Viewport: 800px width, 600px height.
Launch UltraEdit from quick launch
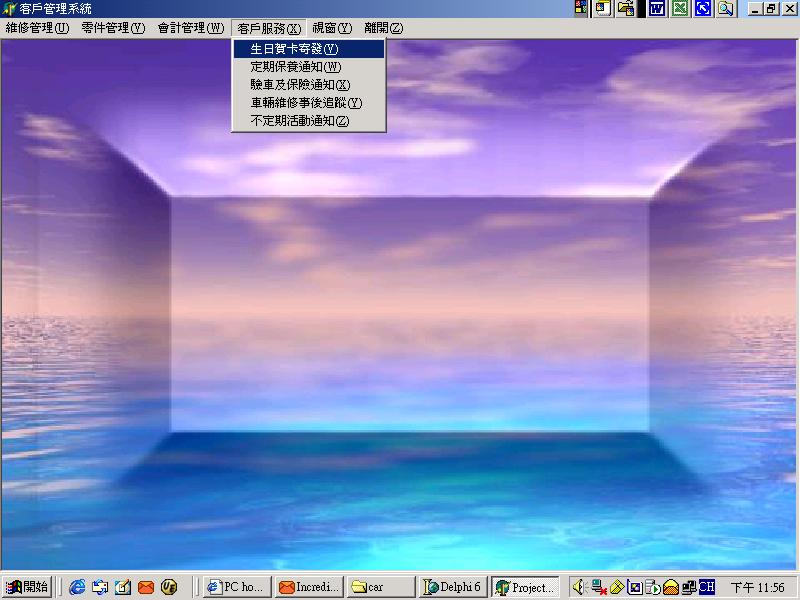click(169, 587)
